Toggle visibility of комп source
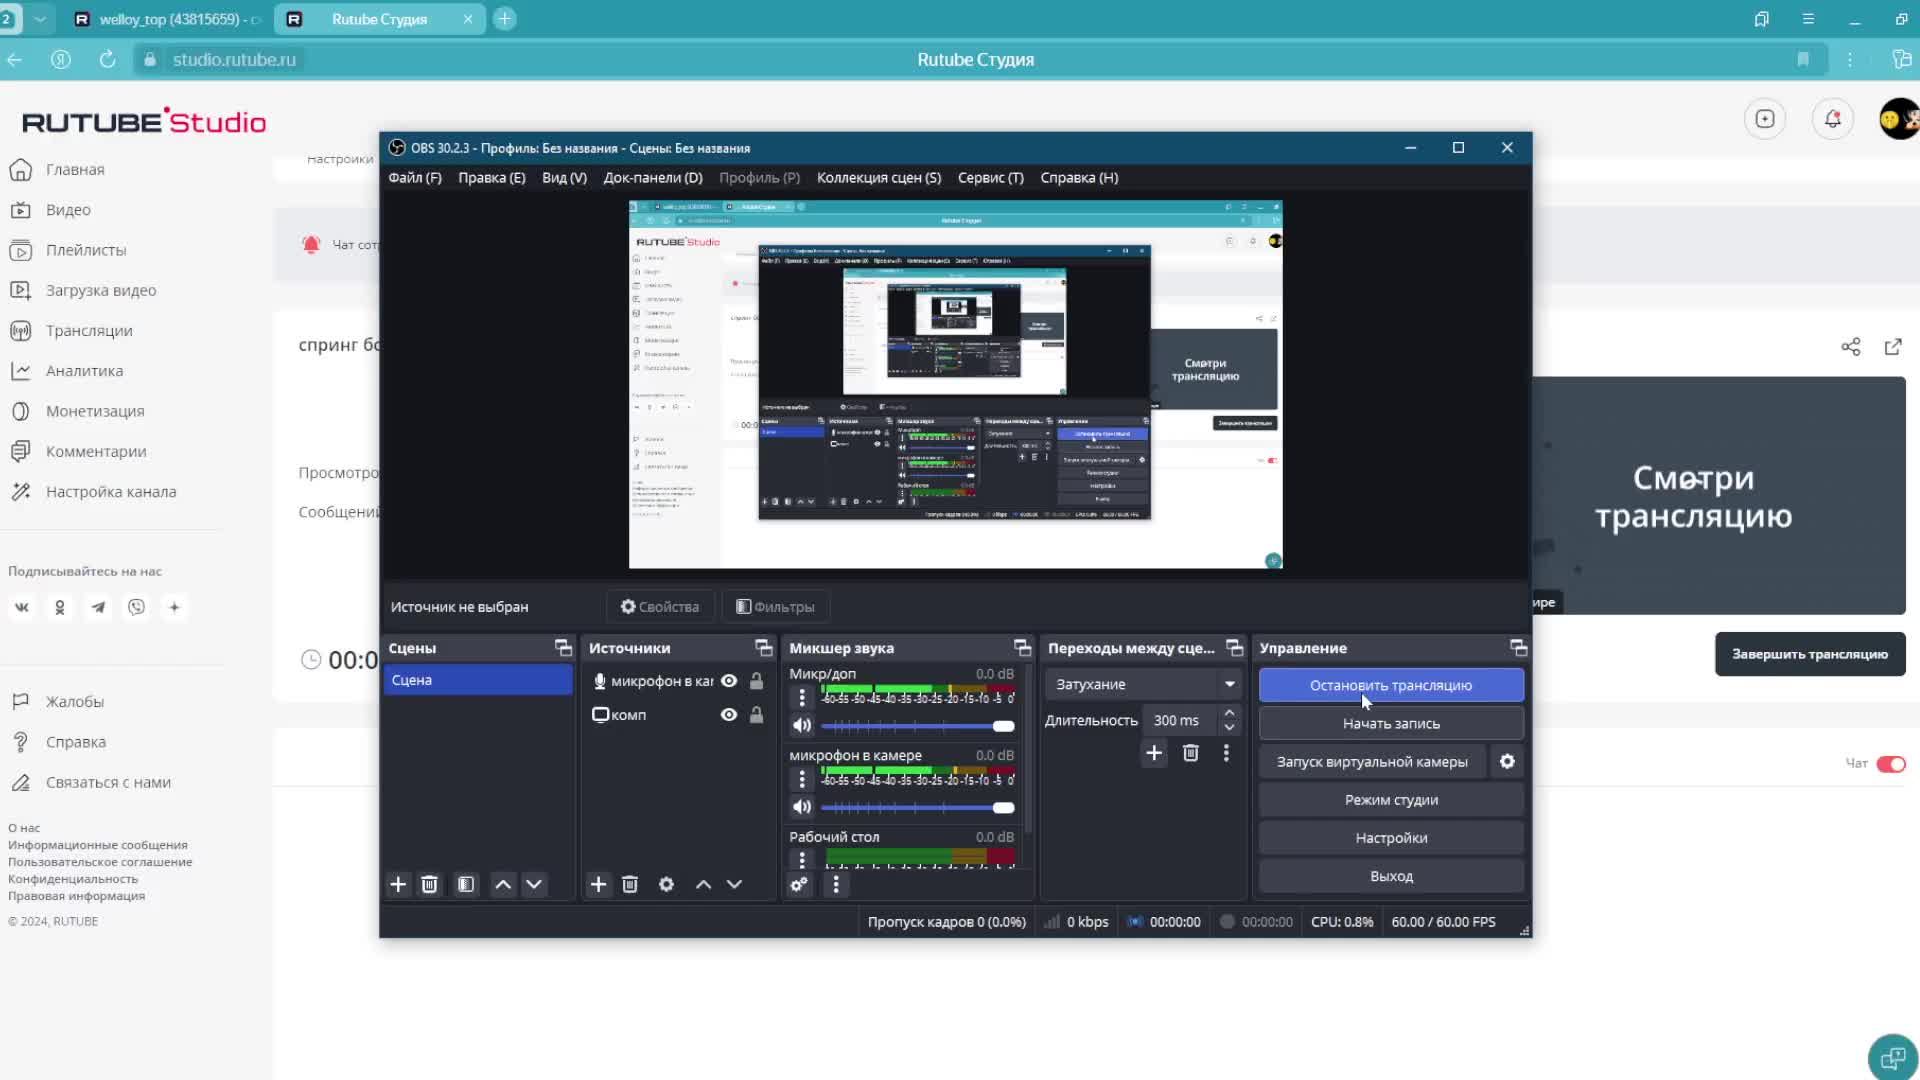 click(729, 715)
